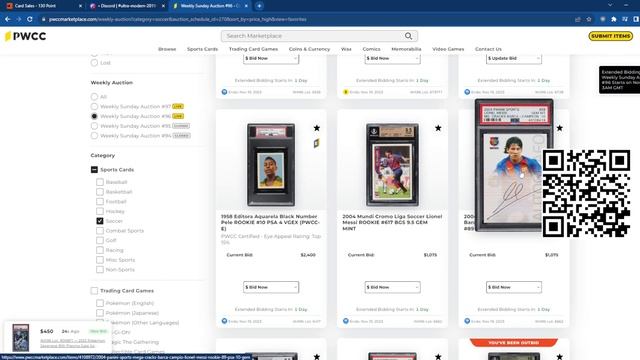The height and width of the screenshot is (360, 640).
Task: Select Weekly Sunday Auction #94 radio
Action: (x=94, y=136)
